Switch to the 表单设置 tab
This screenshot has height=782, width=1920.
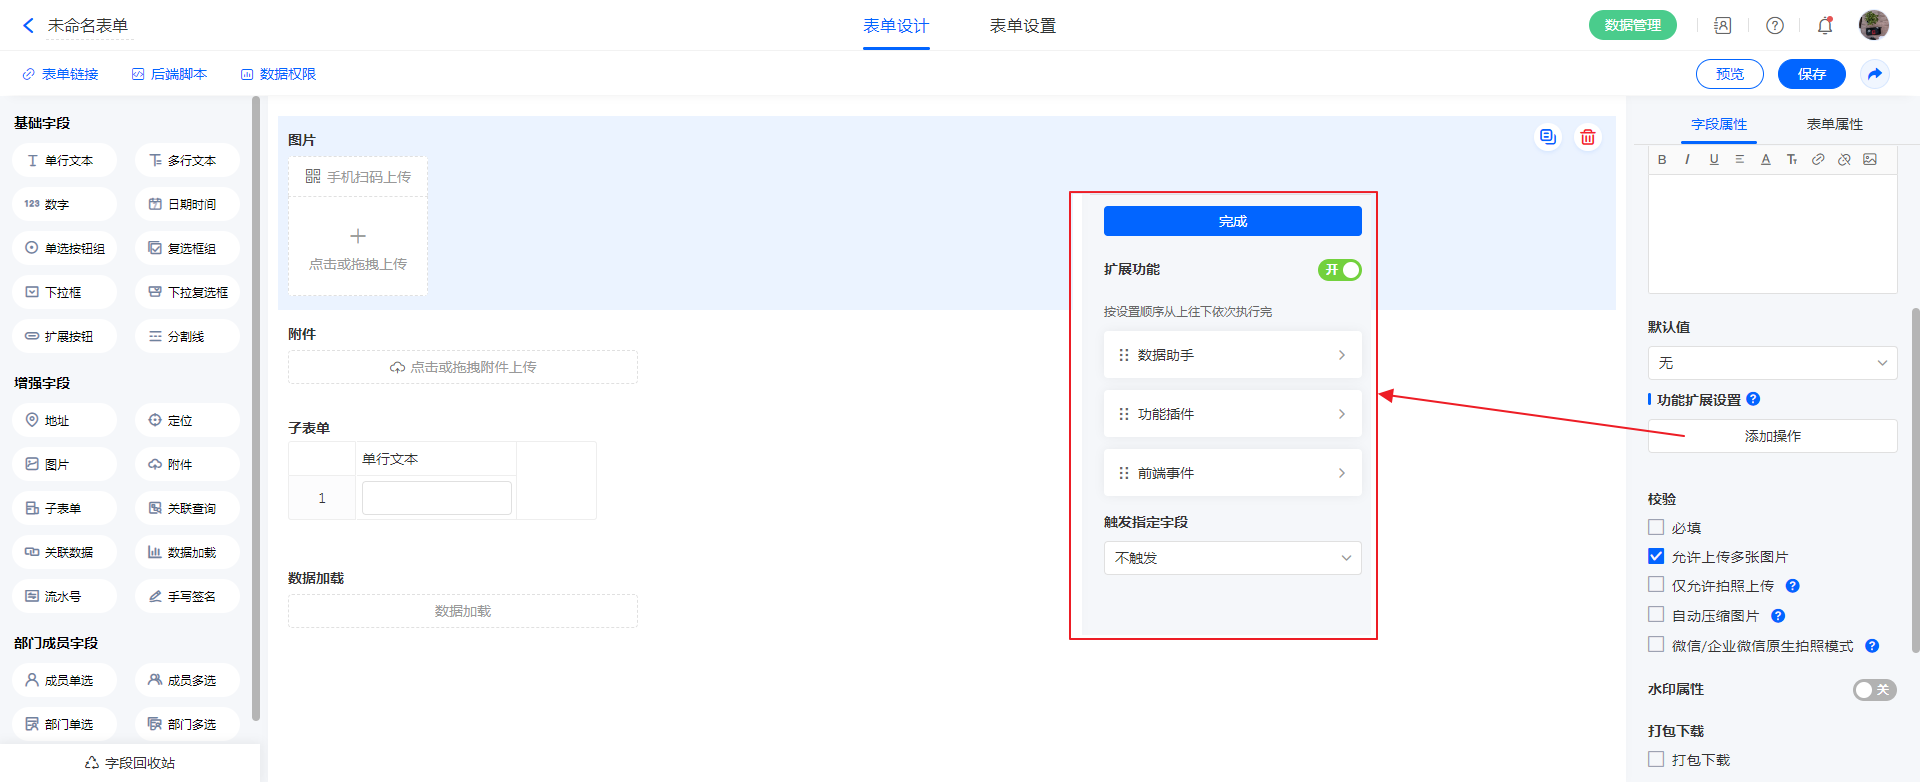[1022, 26]
